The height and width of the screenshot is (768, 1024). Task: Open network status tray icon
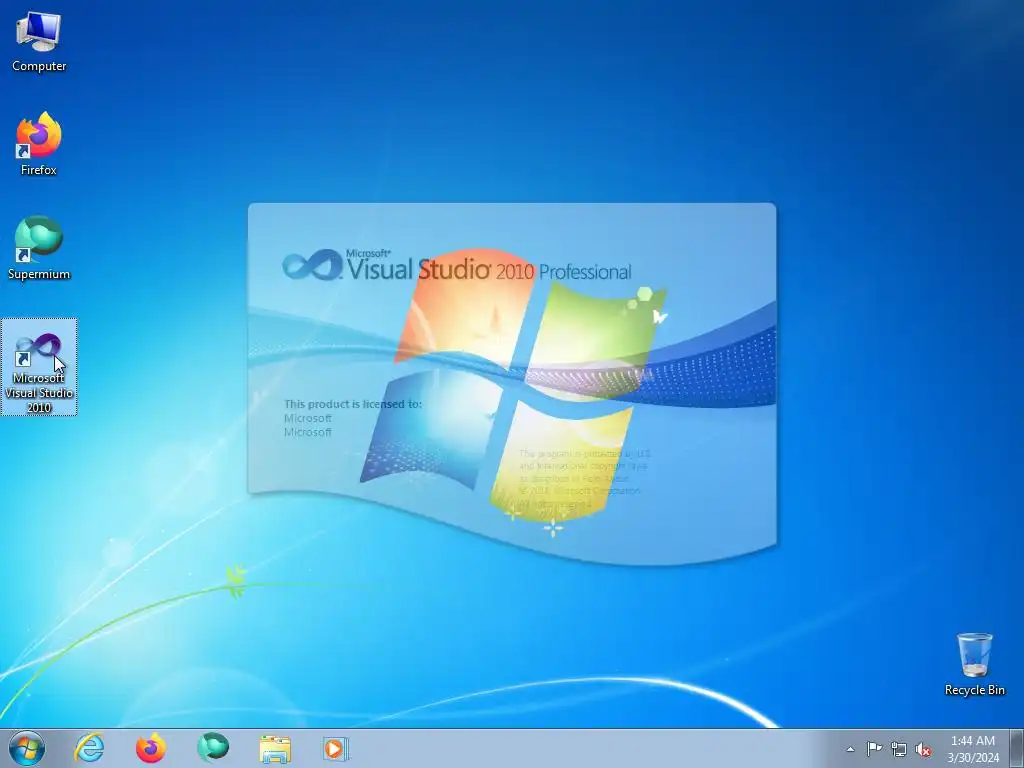pos(899,749)
